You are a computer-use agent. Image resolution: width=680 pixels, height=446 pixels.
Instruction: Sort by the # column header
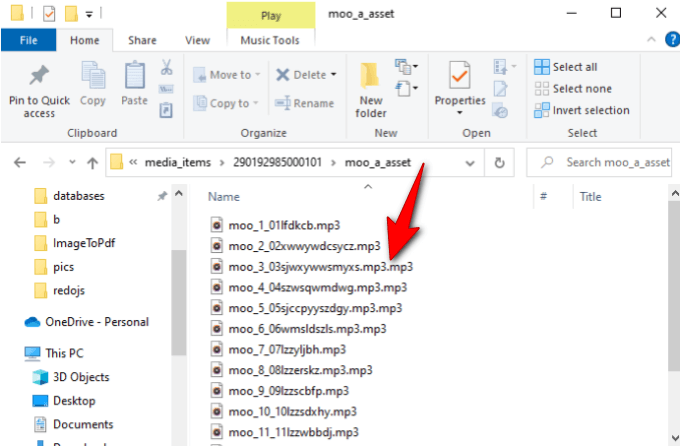pyautogui.click(x=543, y=197)
